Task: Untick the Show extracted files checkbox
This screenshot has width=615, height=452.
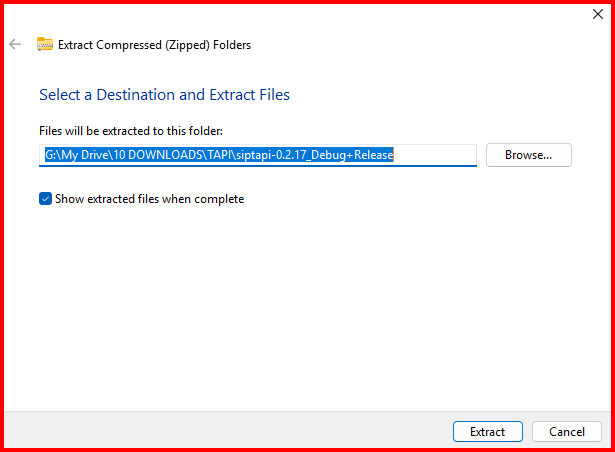Action: pyautogui.click(x=45, y=199)
